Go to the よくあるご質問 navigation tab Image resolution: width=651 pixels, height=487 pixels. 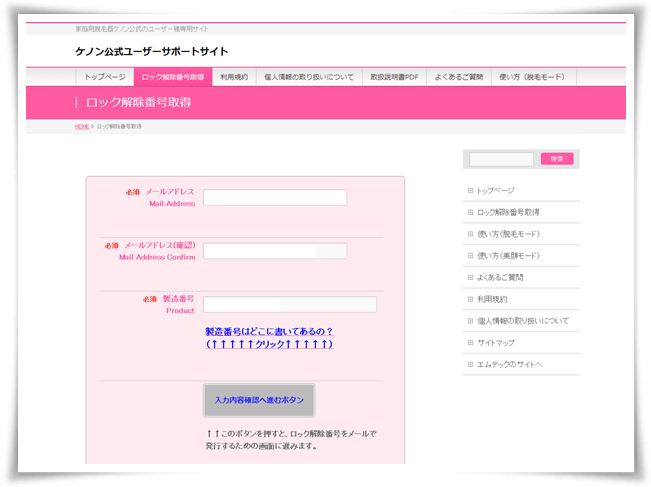(x=459, y=77)
